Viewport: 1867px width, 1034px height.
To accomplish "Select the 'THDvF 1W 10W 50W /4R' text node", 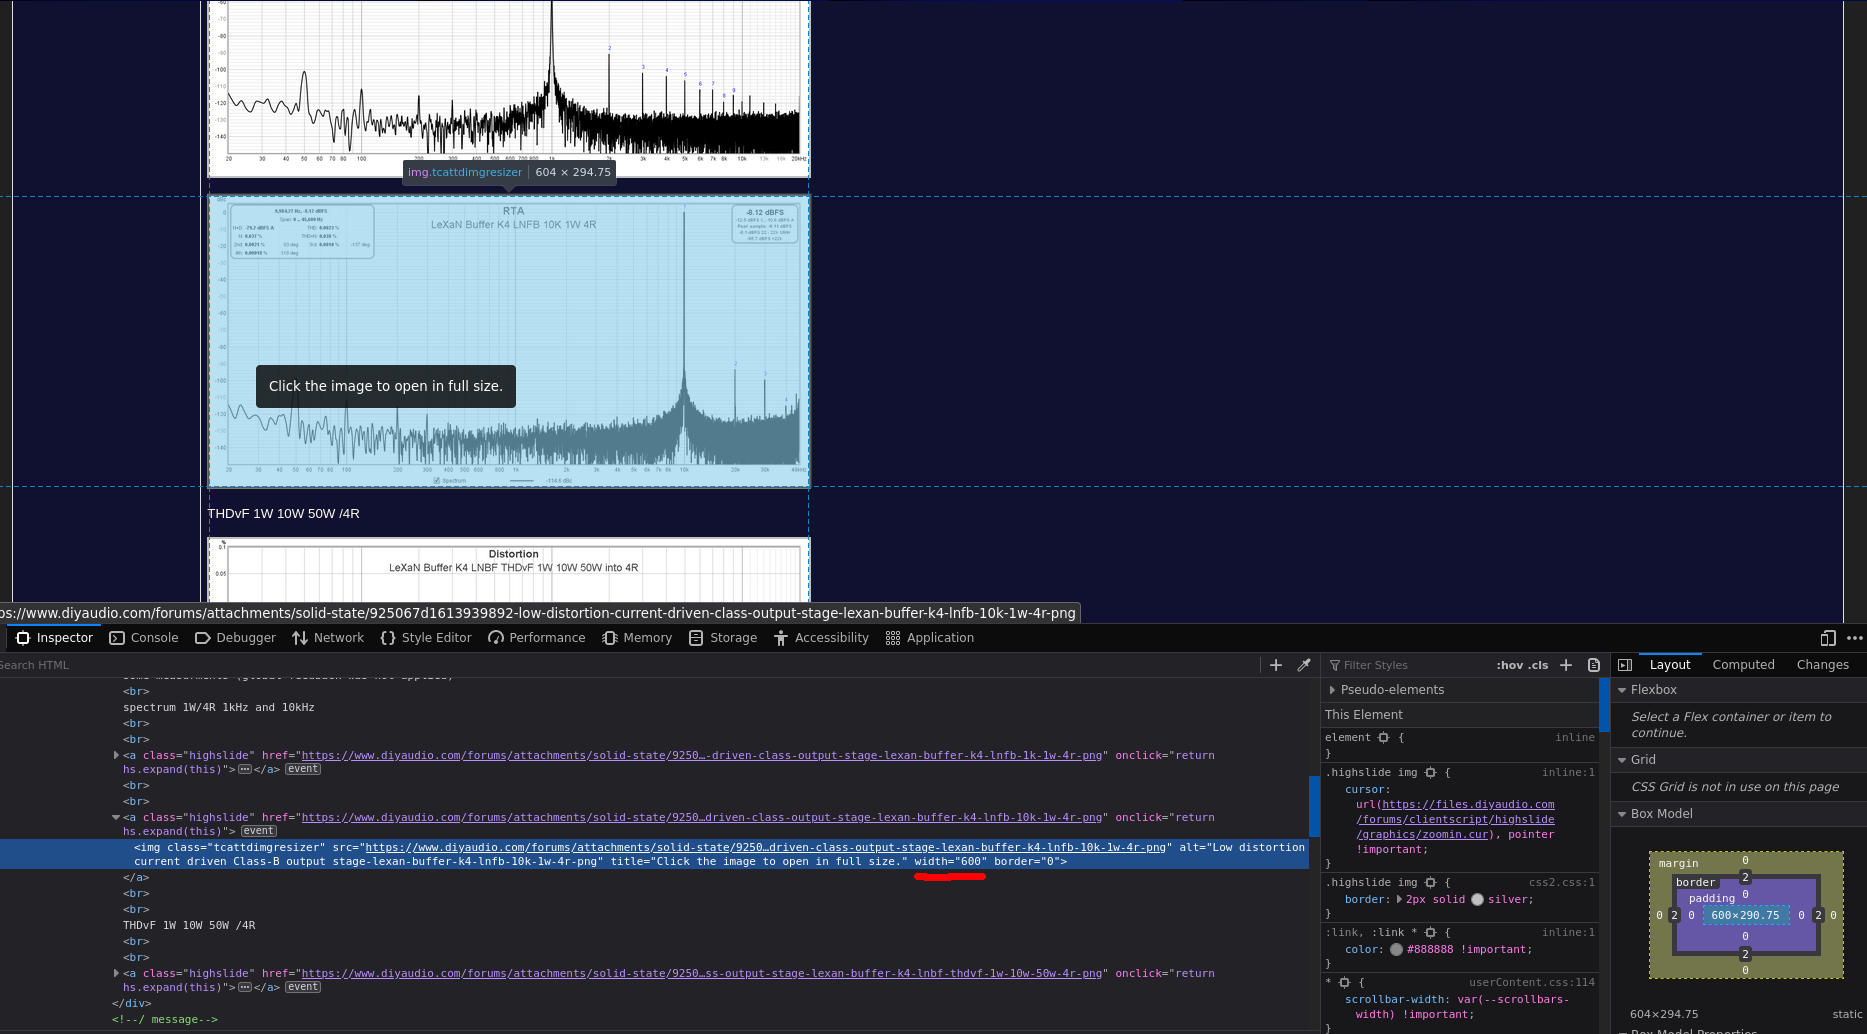I will pyautogui.click(x=189, y=925).
